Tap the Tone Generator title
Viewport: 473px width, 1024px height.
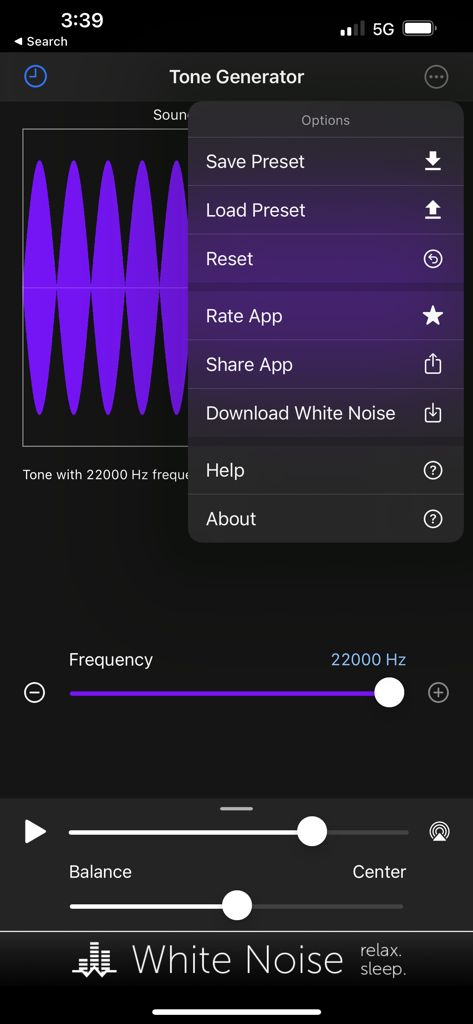pos(236,77)
